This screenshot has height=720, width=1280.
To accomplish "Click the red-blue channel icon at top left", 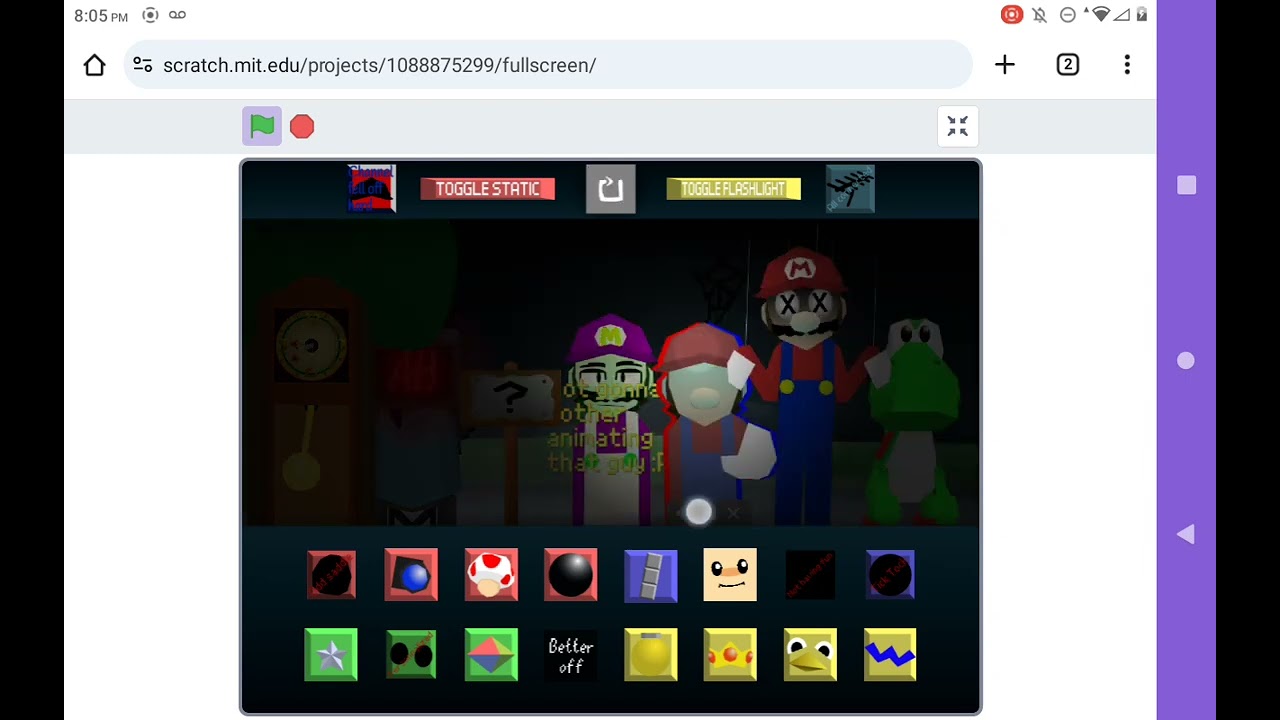I will coord(371,189).
